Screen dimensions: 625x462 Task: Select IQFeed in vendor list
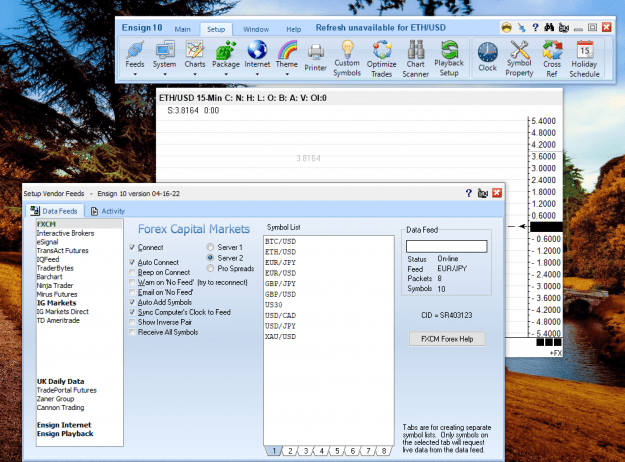point(48,259)
